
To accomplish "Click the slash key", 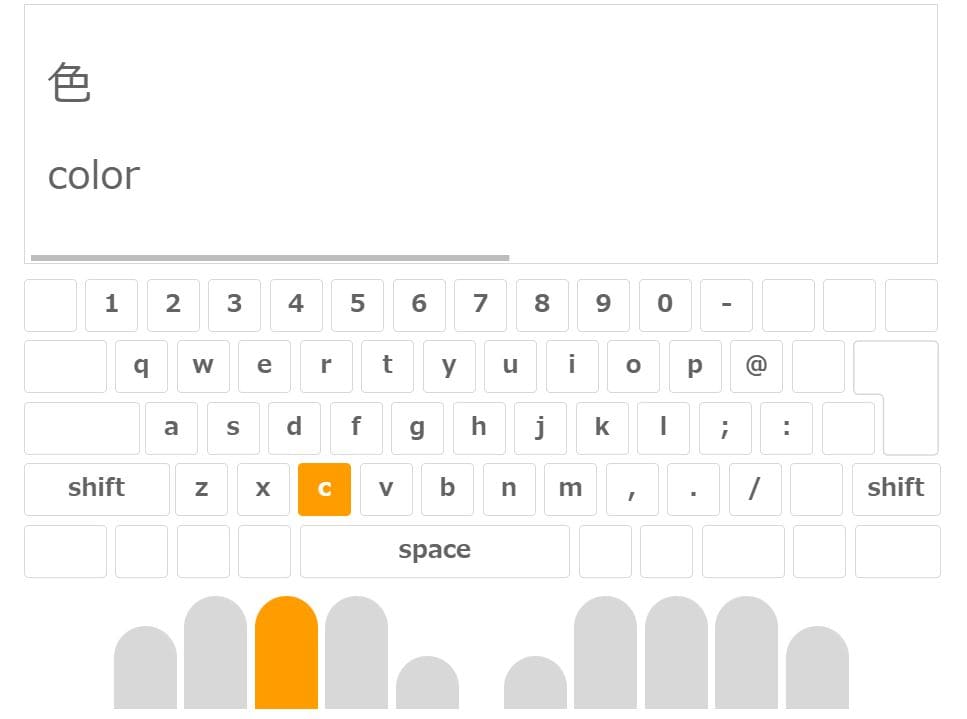I will click(755, 489).
